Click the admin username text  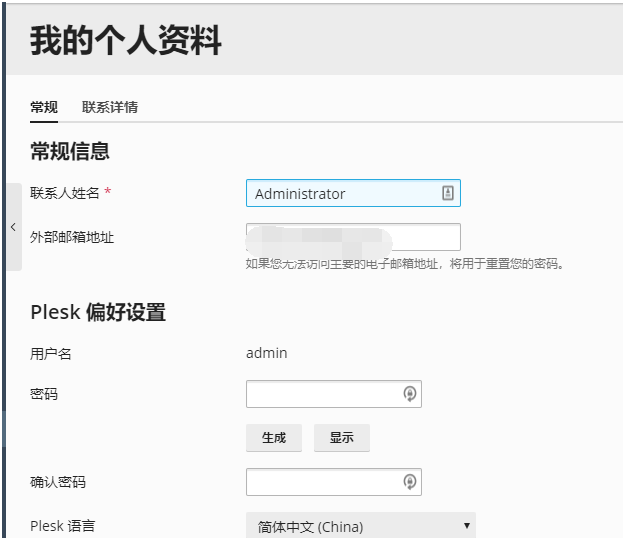coord(267,353)
